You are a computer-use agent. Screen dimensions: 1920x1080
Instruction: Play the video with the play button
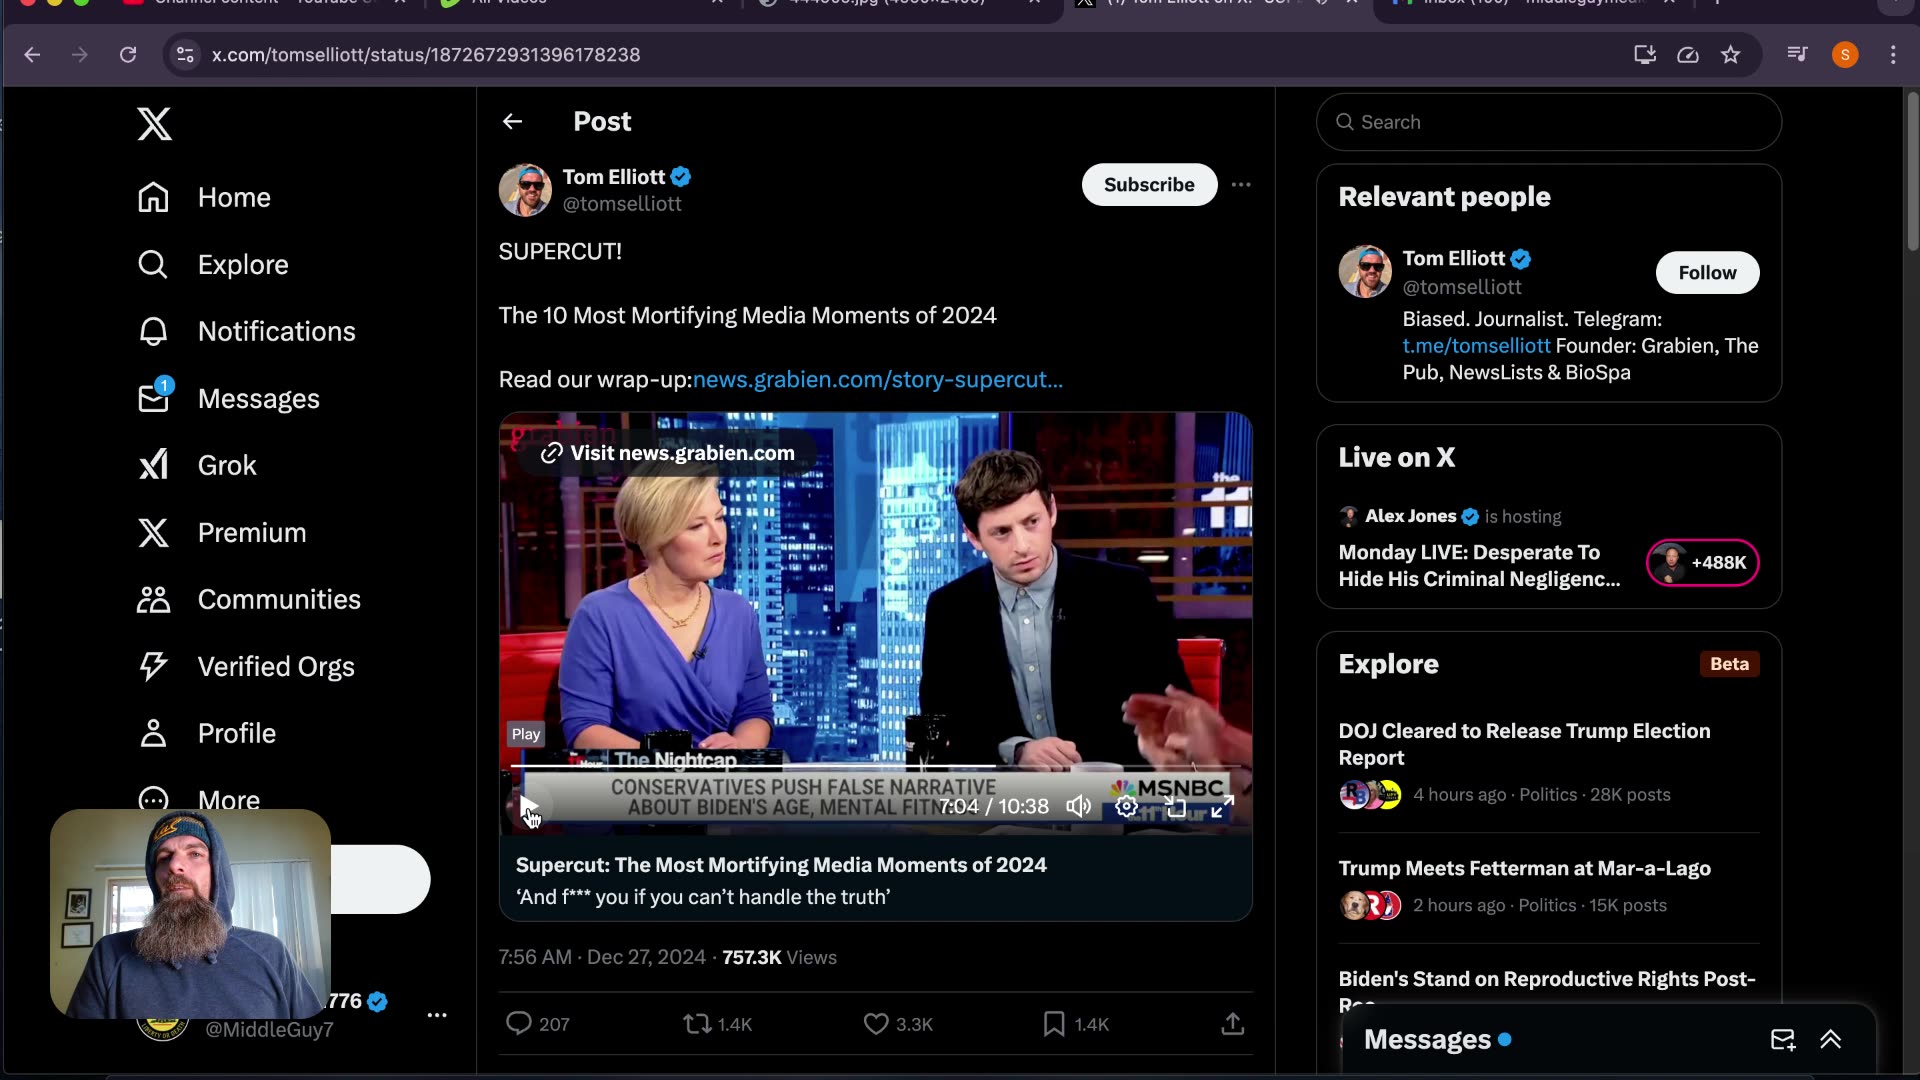tap(528, 806)
